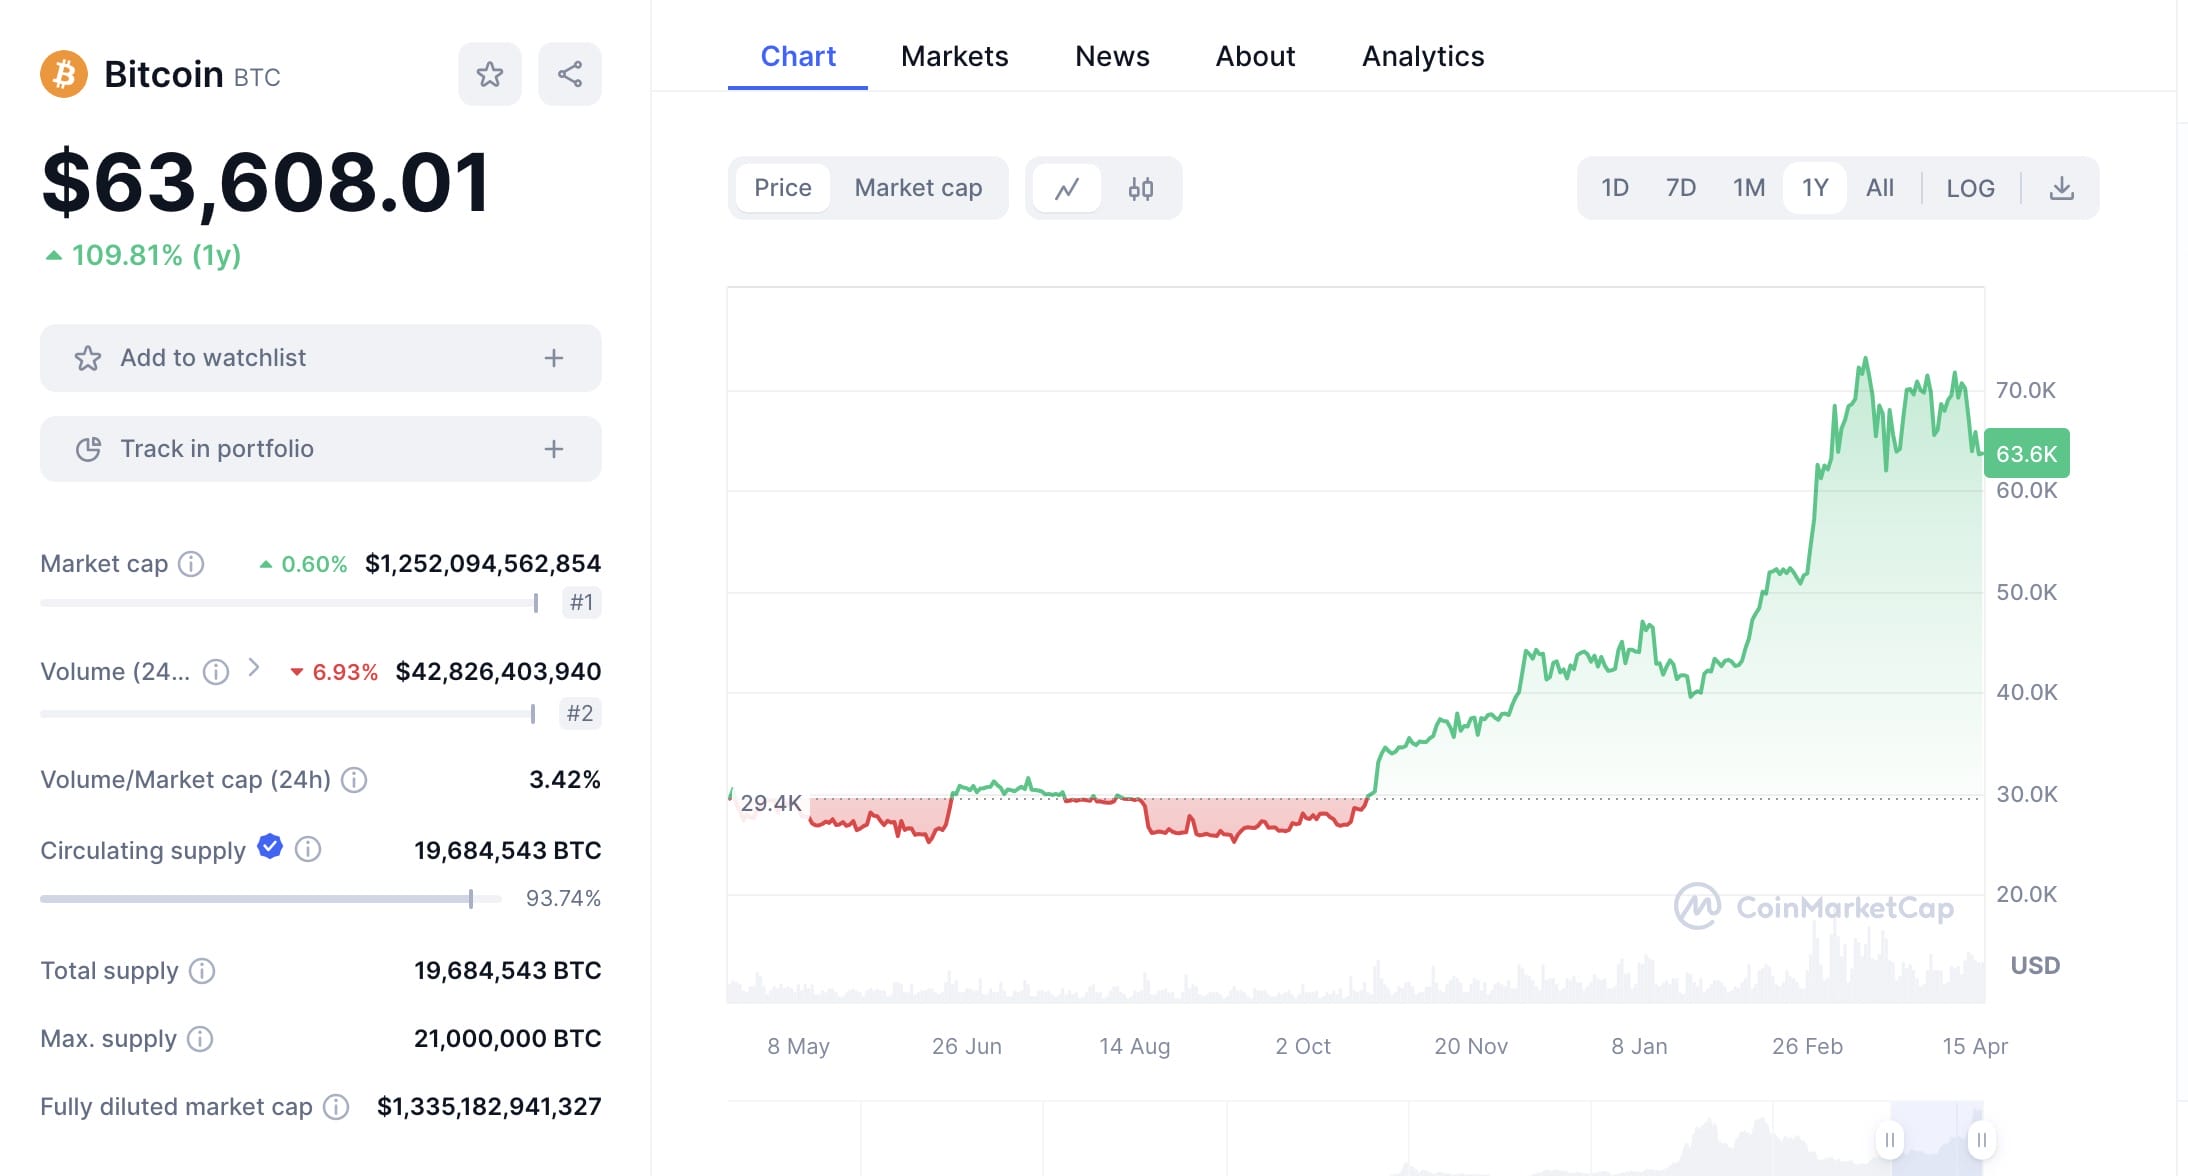Screen dimensions: 2188x1176
Task: Click the right handle of range selector
Action: click(x=1981, y=1140)
